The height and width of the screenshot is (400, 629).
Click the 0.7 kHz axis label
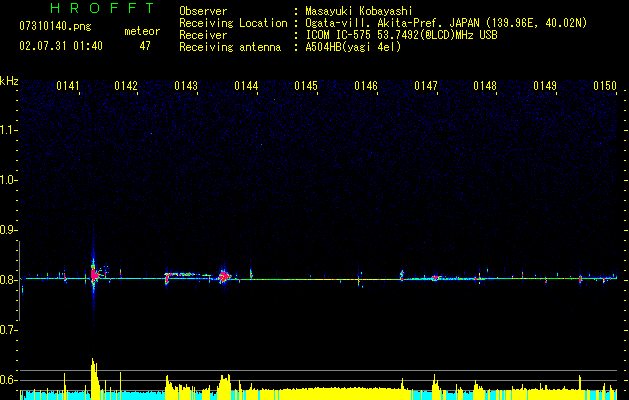(8, 330)
